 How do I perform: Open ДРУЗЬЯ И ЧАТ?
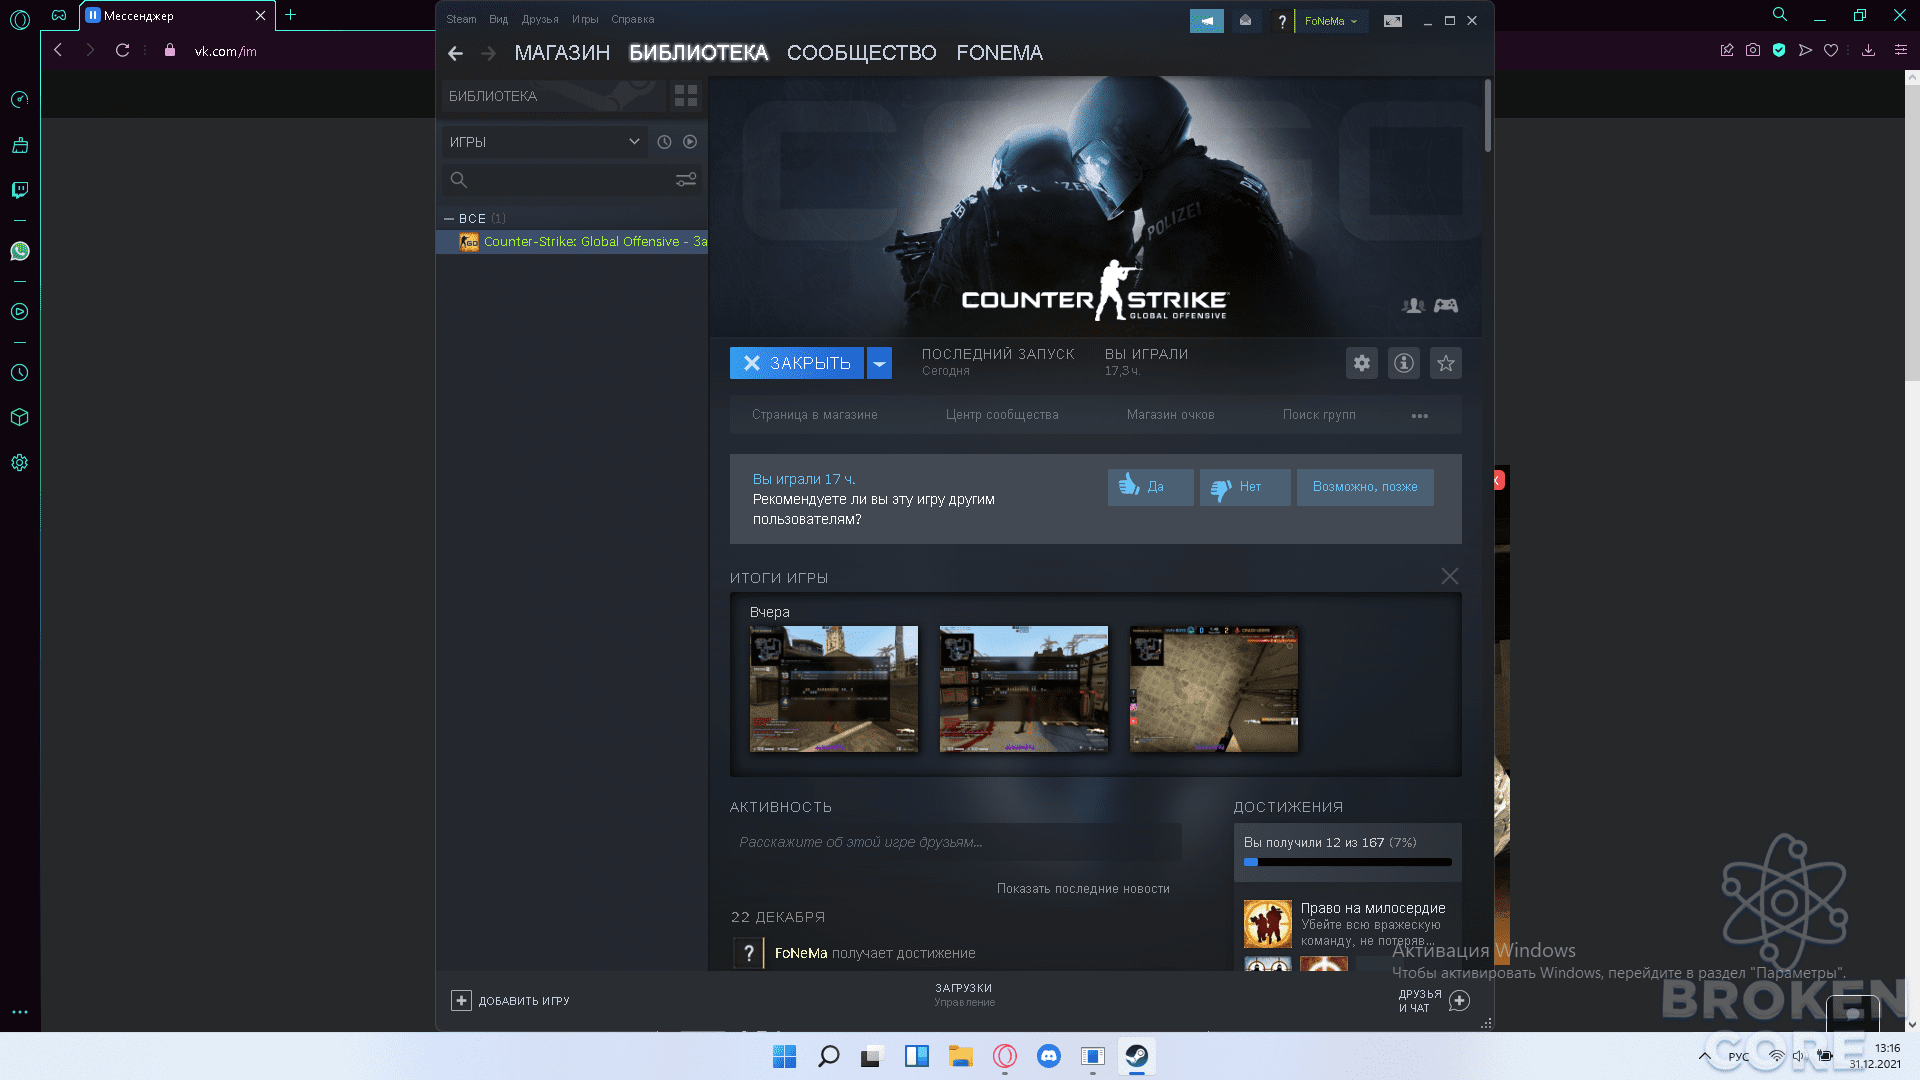(x=1434, y=1001)
